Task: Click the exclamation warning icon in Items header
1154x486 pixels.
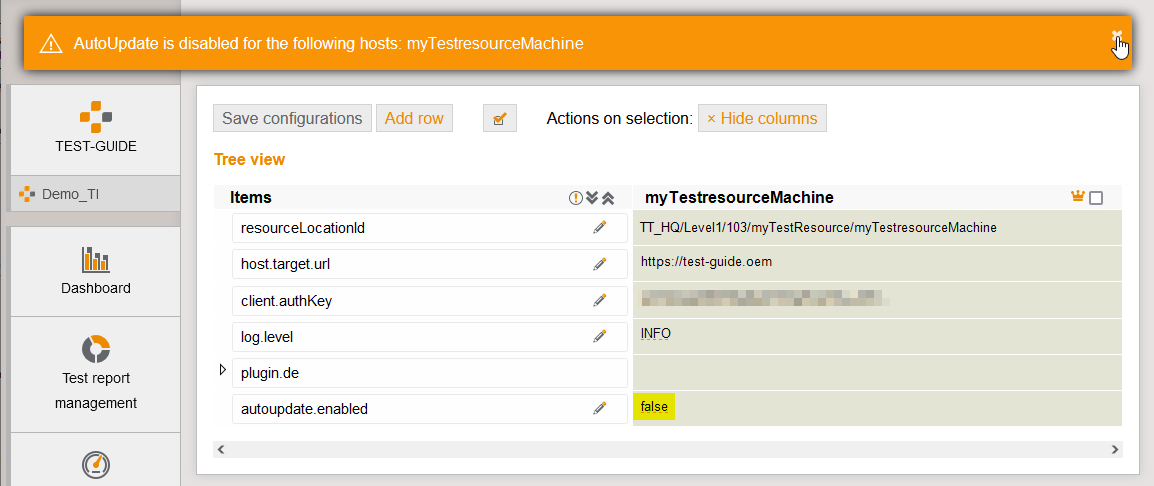Action: [575, 198]
